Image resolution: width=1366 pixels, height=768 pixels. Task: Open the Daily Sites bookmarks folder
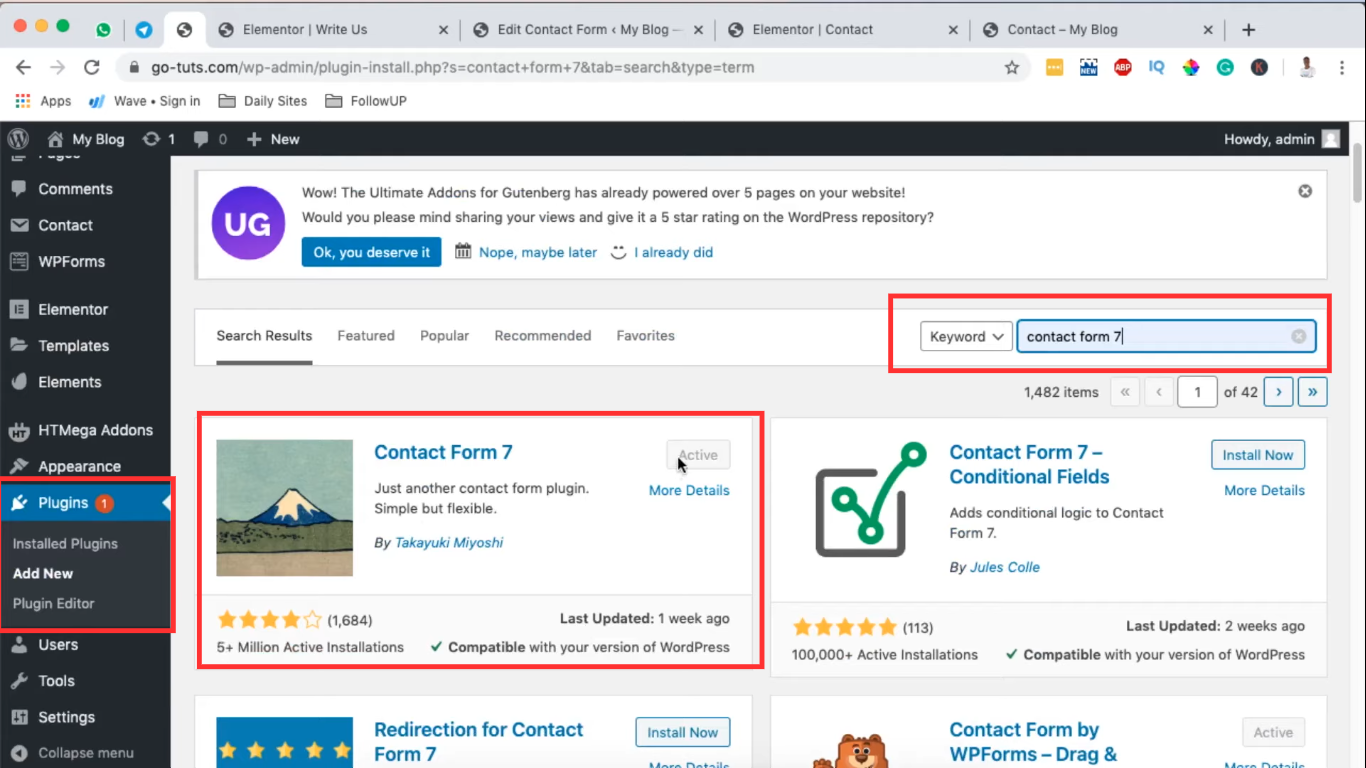tap(263, 101)
